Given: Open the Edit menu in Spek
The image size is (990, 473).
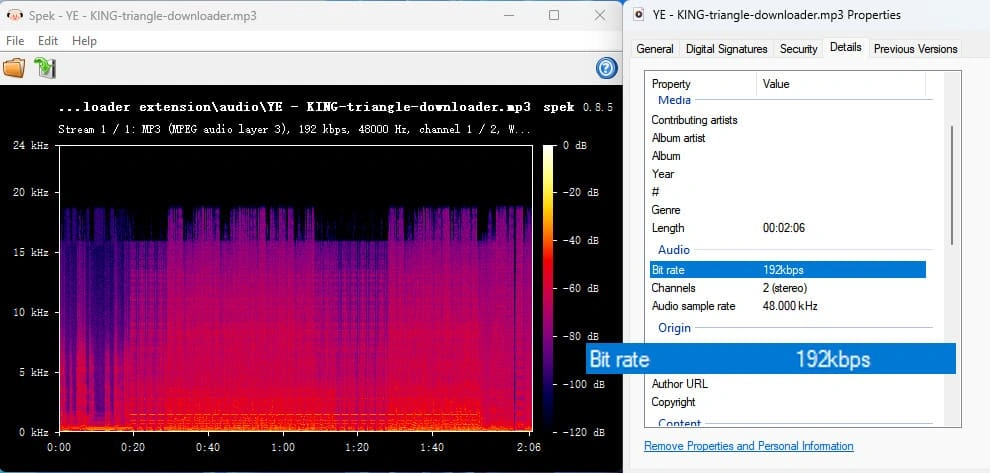Looking at the screenshot, I should [48, 41].
